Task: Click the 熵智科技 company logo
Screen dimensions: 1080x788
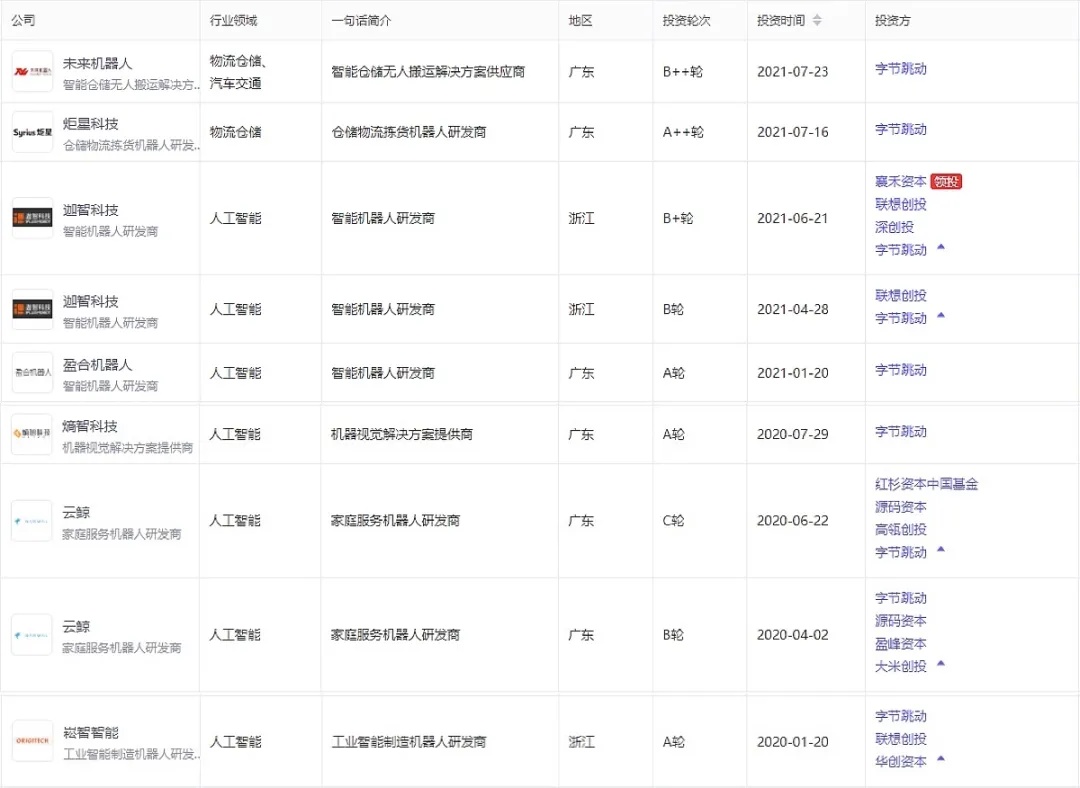Action: click(x=32, y=434)
